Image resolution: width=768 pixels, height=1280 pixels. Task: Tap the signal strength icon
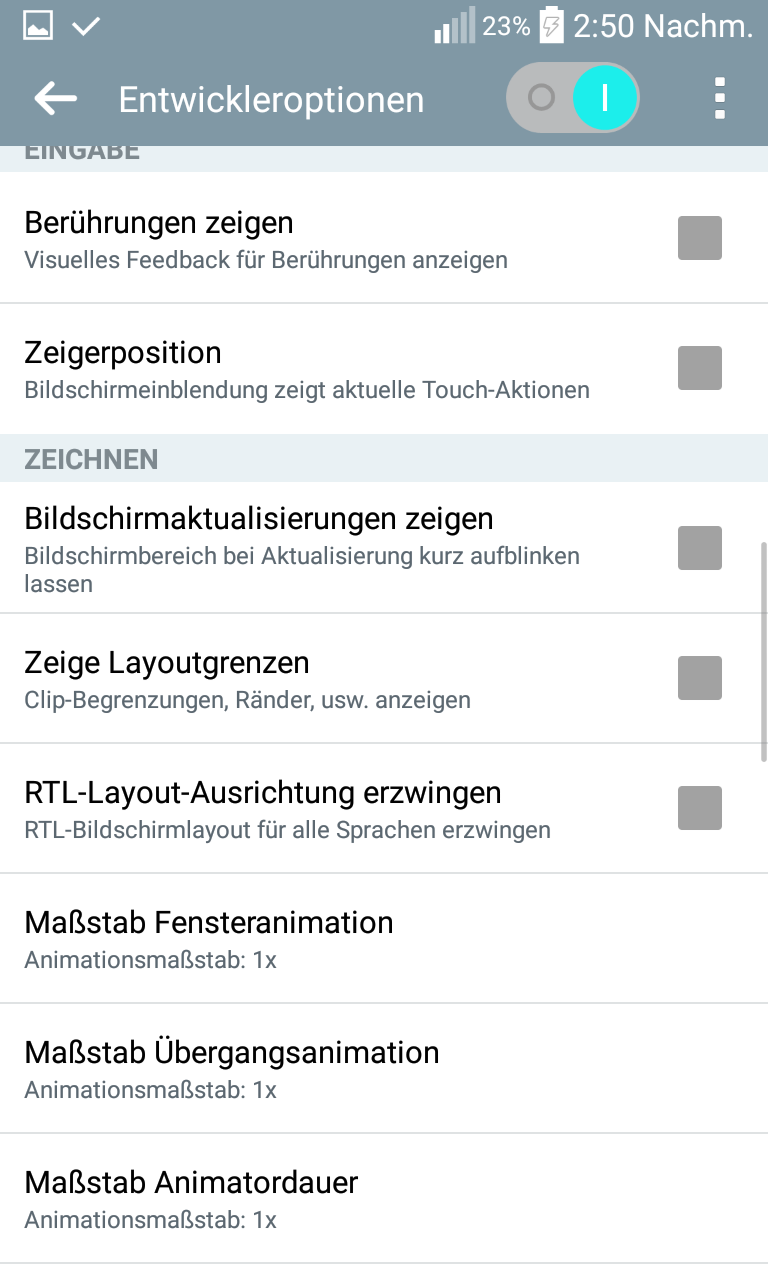[454, 27]
